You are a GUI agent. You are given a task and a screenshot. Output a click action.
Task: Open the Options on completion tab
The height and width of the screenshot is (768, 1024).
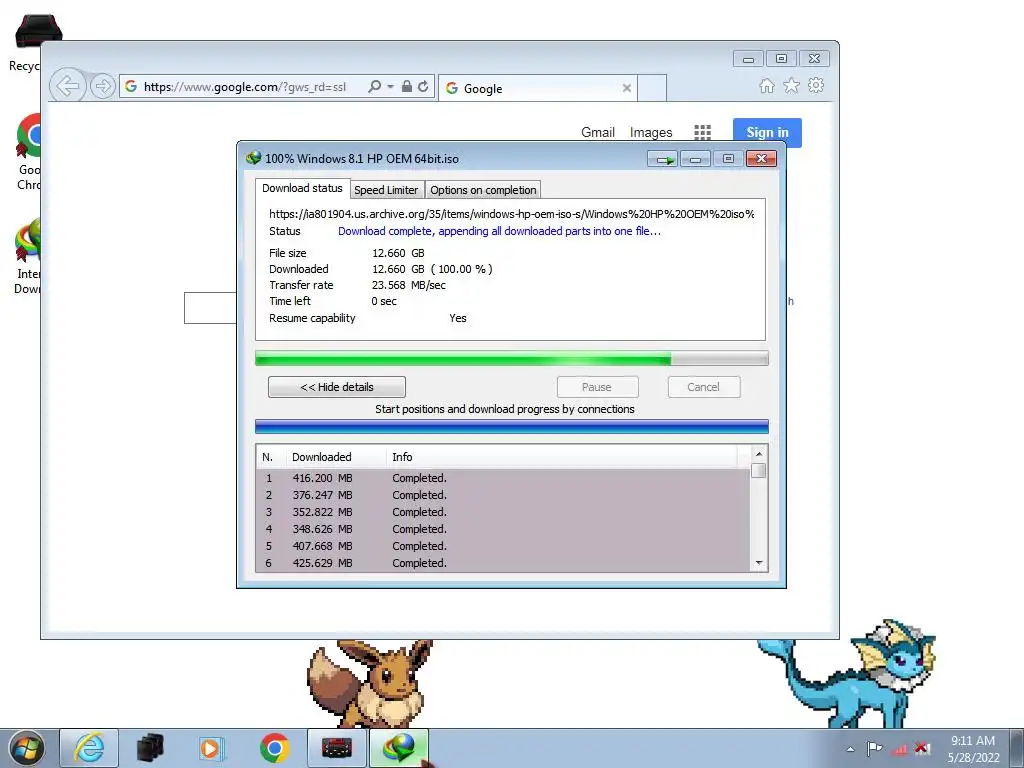click(x=483, y=190)
